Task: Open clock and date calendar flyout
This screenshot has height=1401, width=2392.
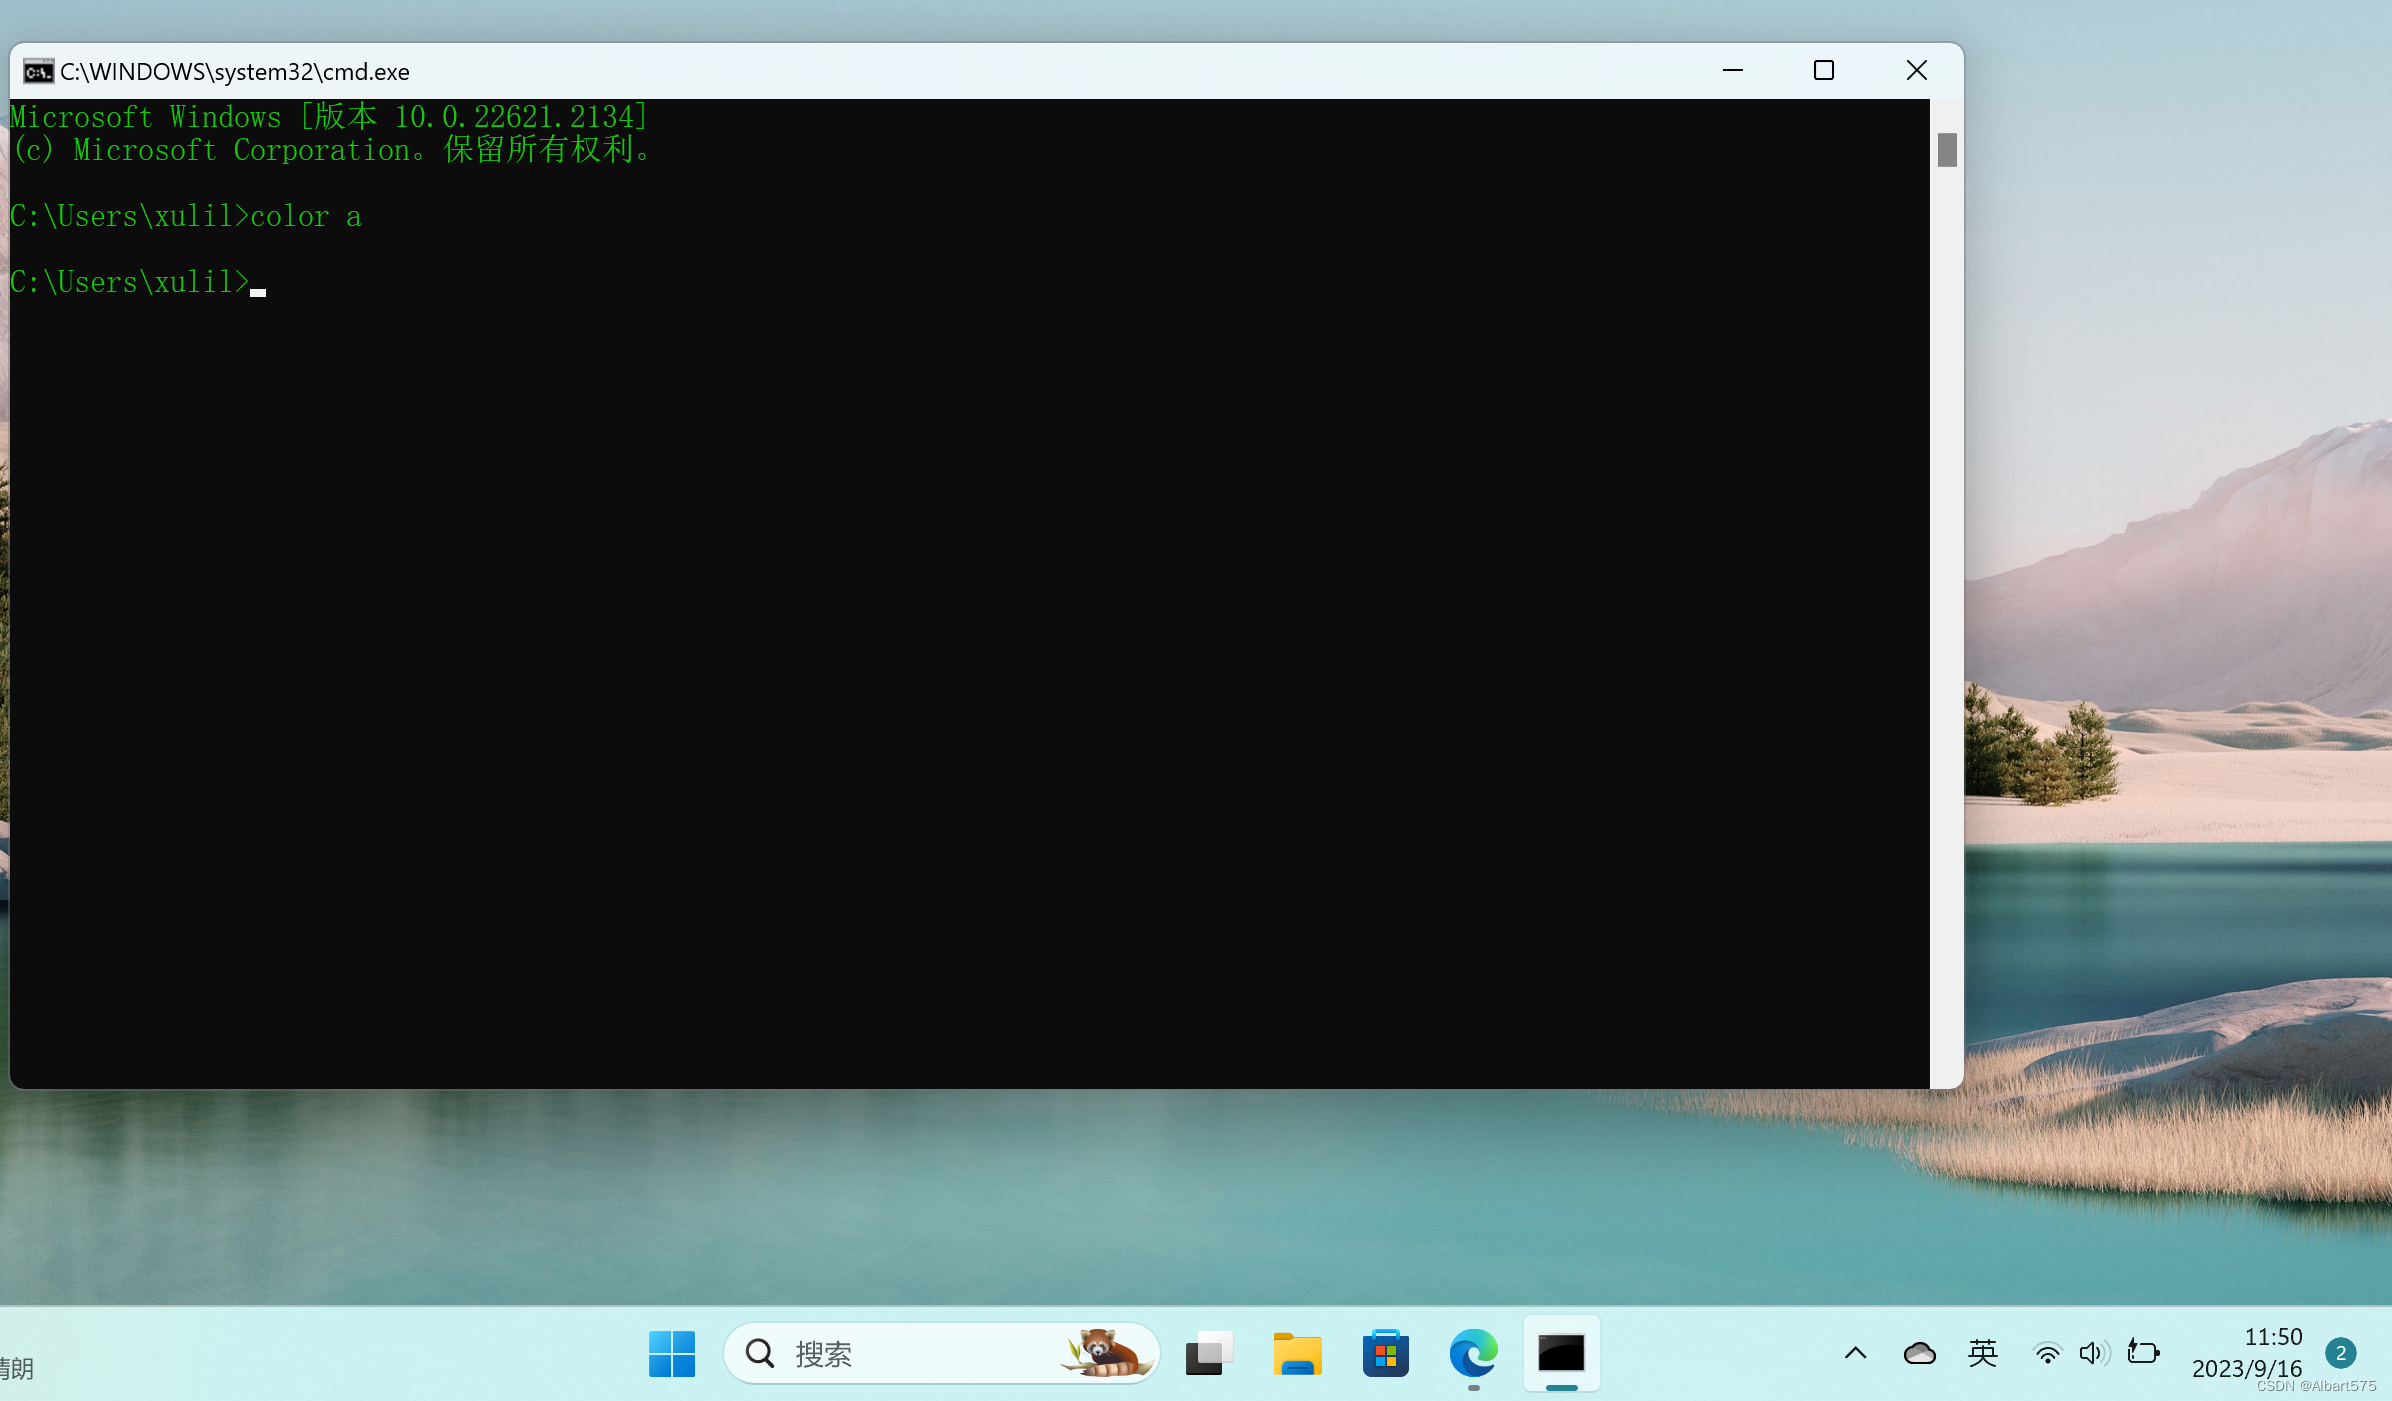Action: pyautogui.click(x=2246, y=1352)
